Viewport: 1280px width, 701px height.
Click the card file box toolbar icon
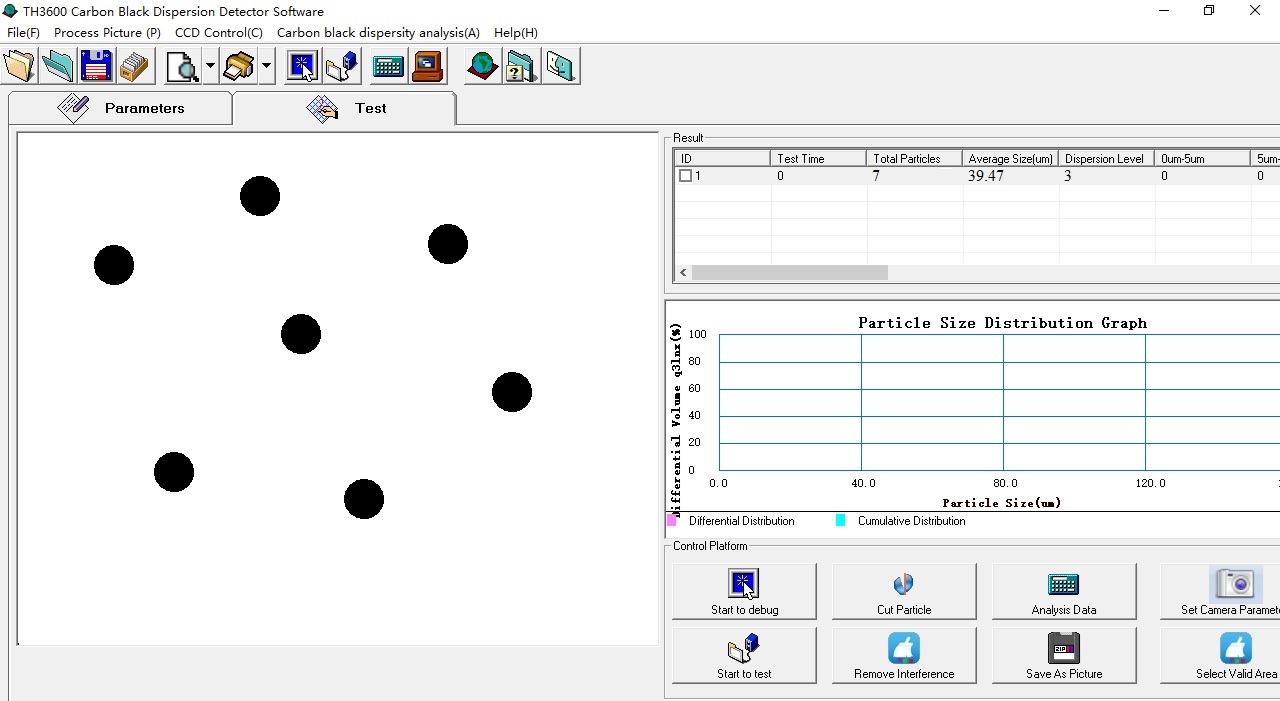[x=134, y=67]
